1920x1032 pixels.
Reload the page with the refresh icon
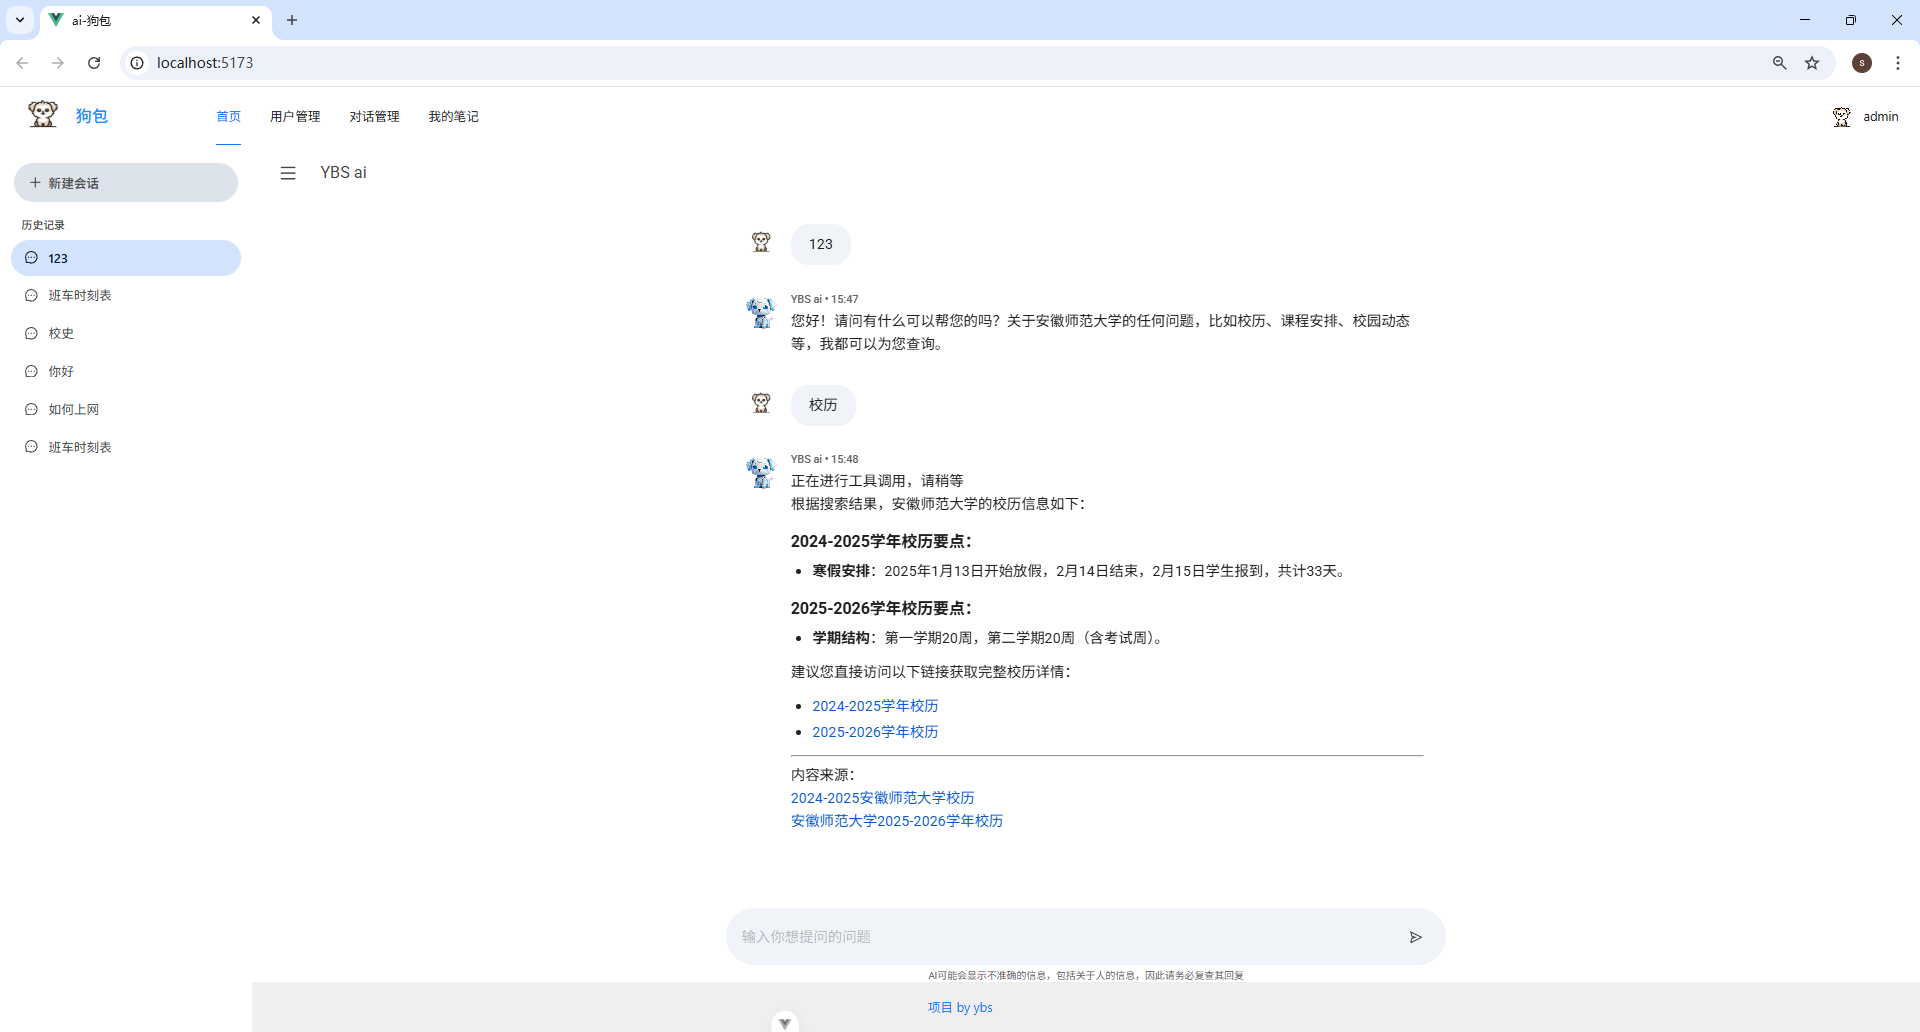pyautogui.click(x=93, y=62)
